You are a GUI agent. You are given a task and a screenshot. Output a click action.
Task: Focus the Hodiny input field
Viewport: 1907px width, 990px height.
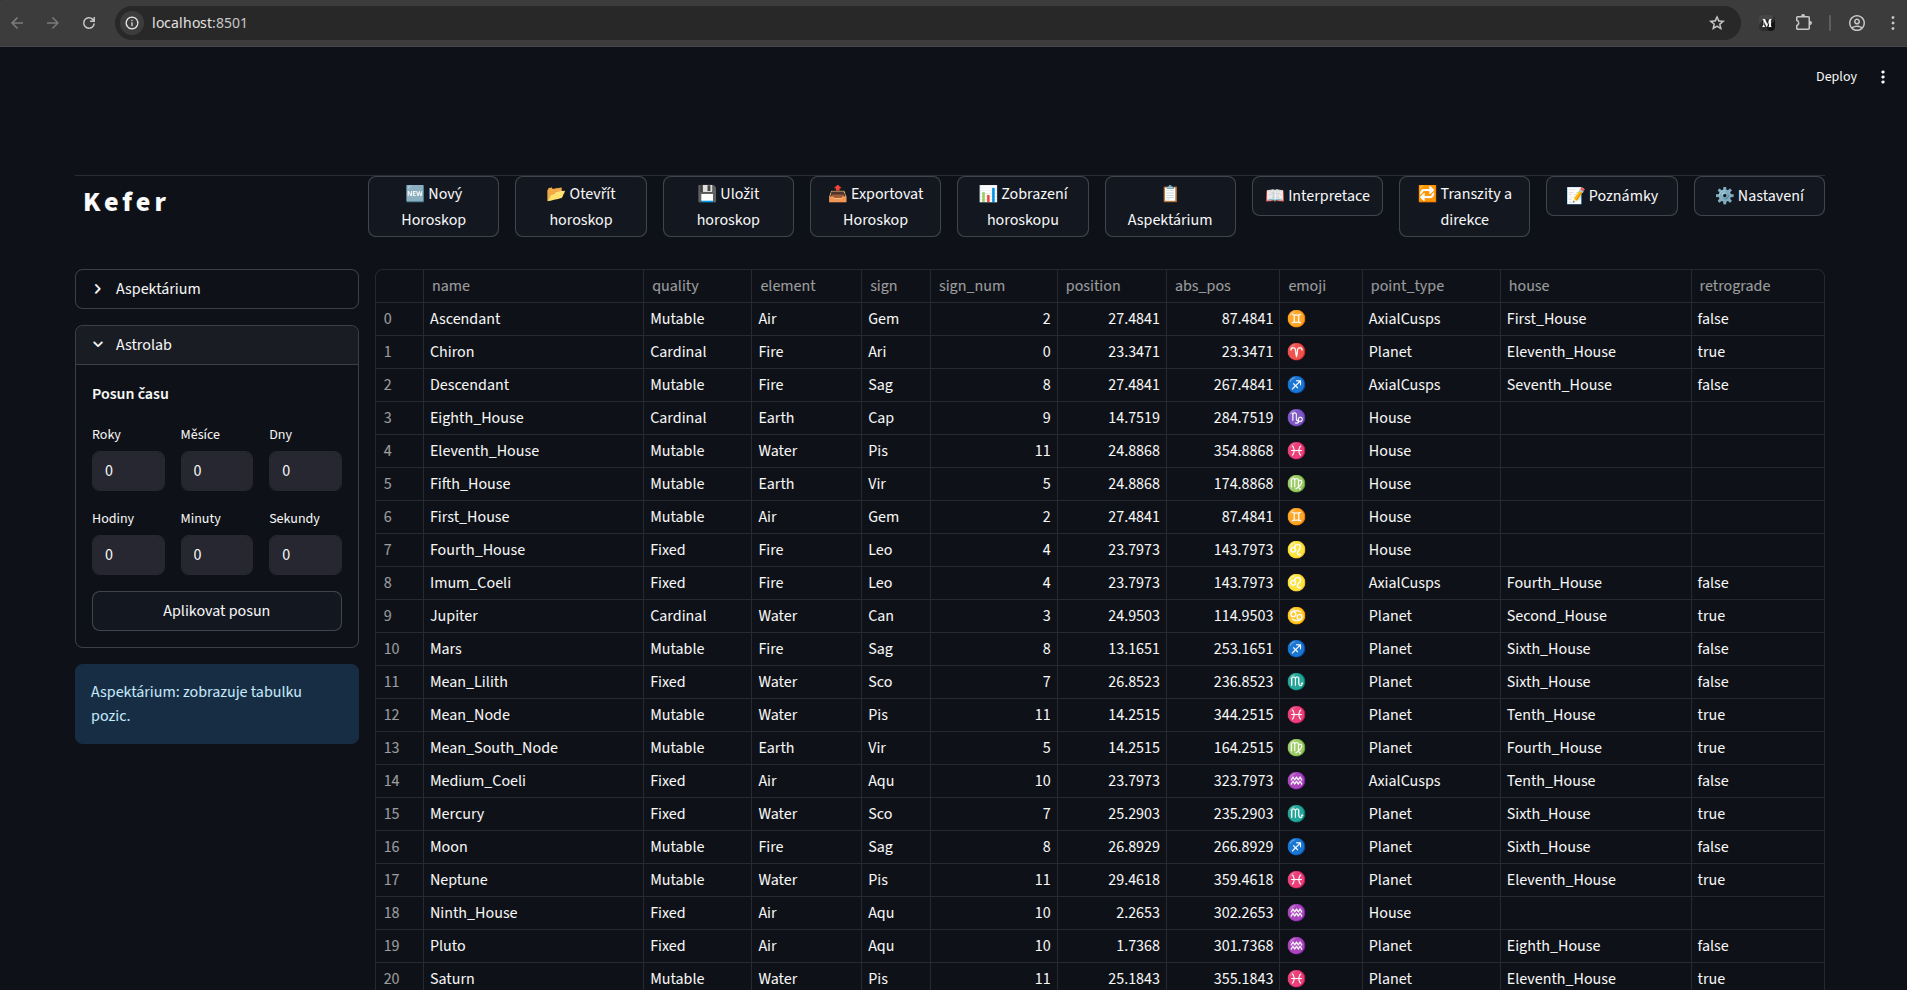click(x=128, y=555)
